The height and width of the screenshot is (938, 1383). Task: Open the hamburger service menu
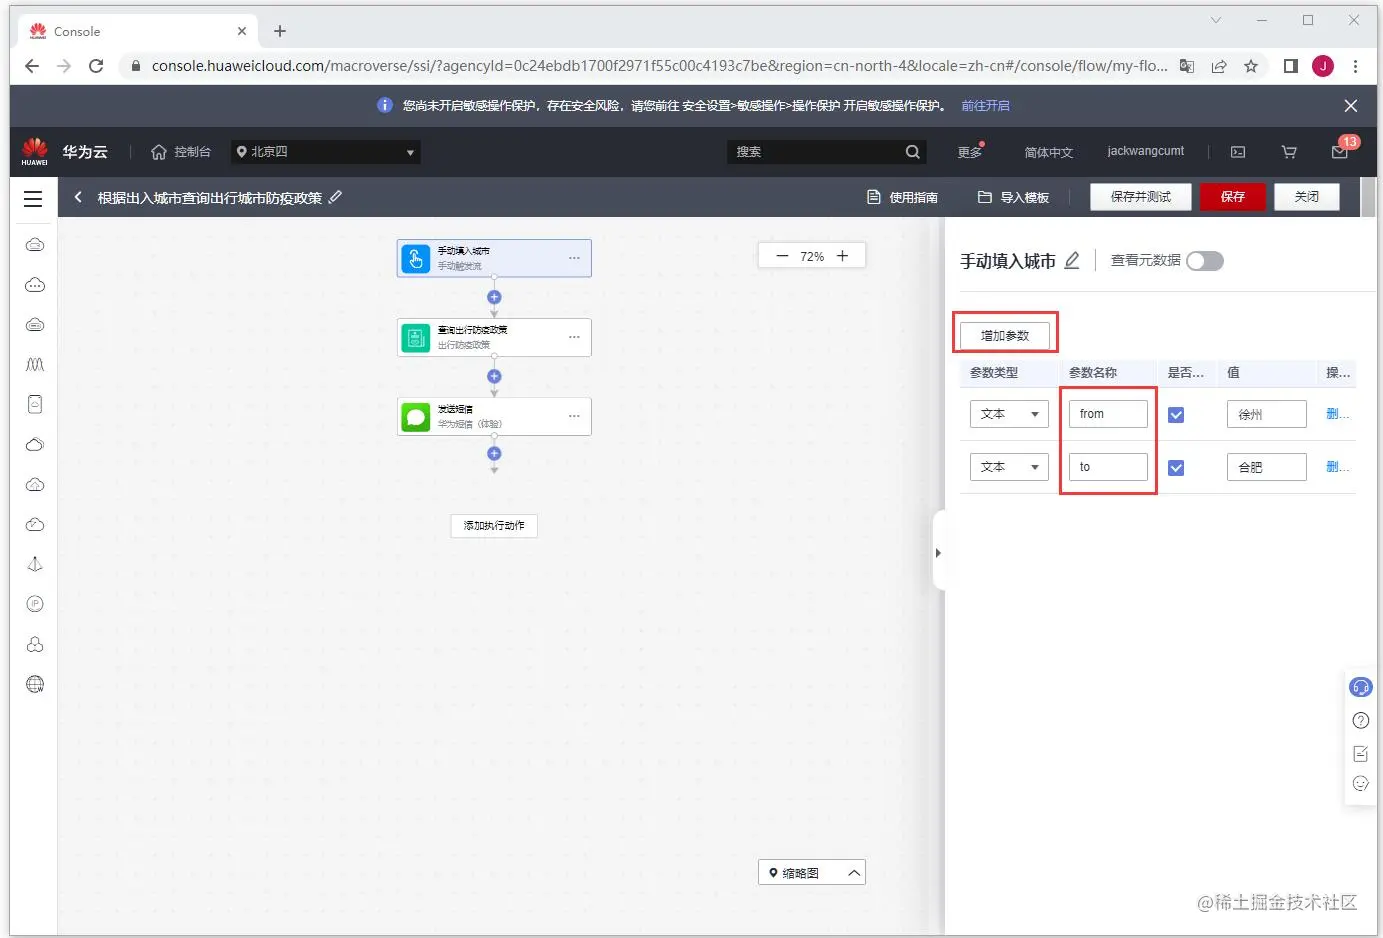click(x=33, y=198)
